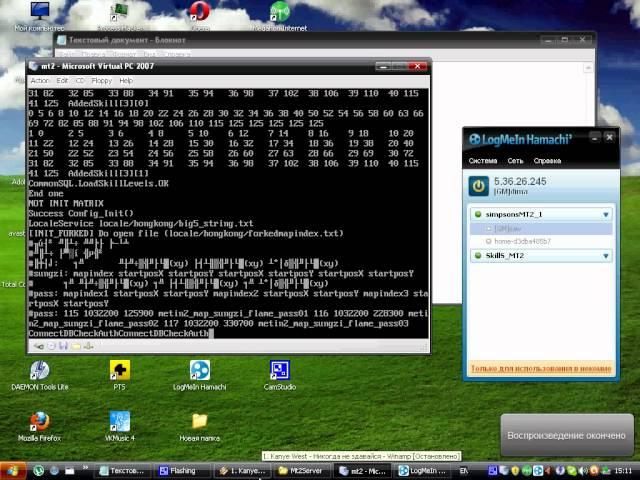
Task: Expand the Skill5_MT2 network arrow
Action: point(606,256)
